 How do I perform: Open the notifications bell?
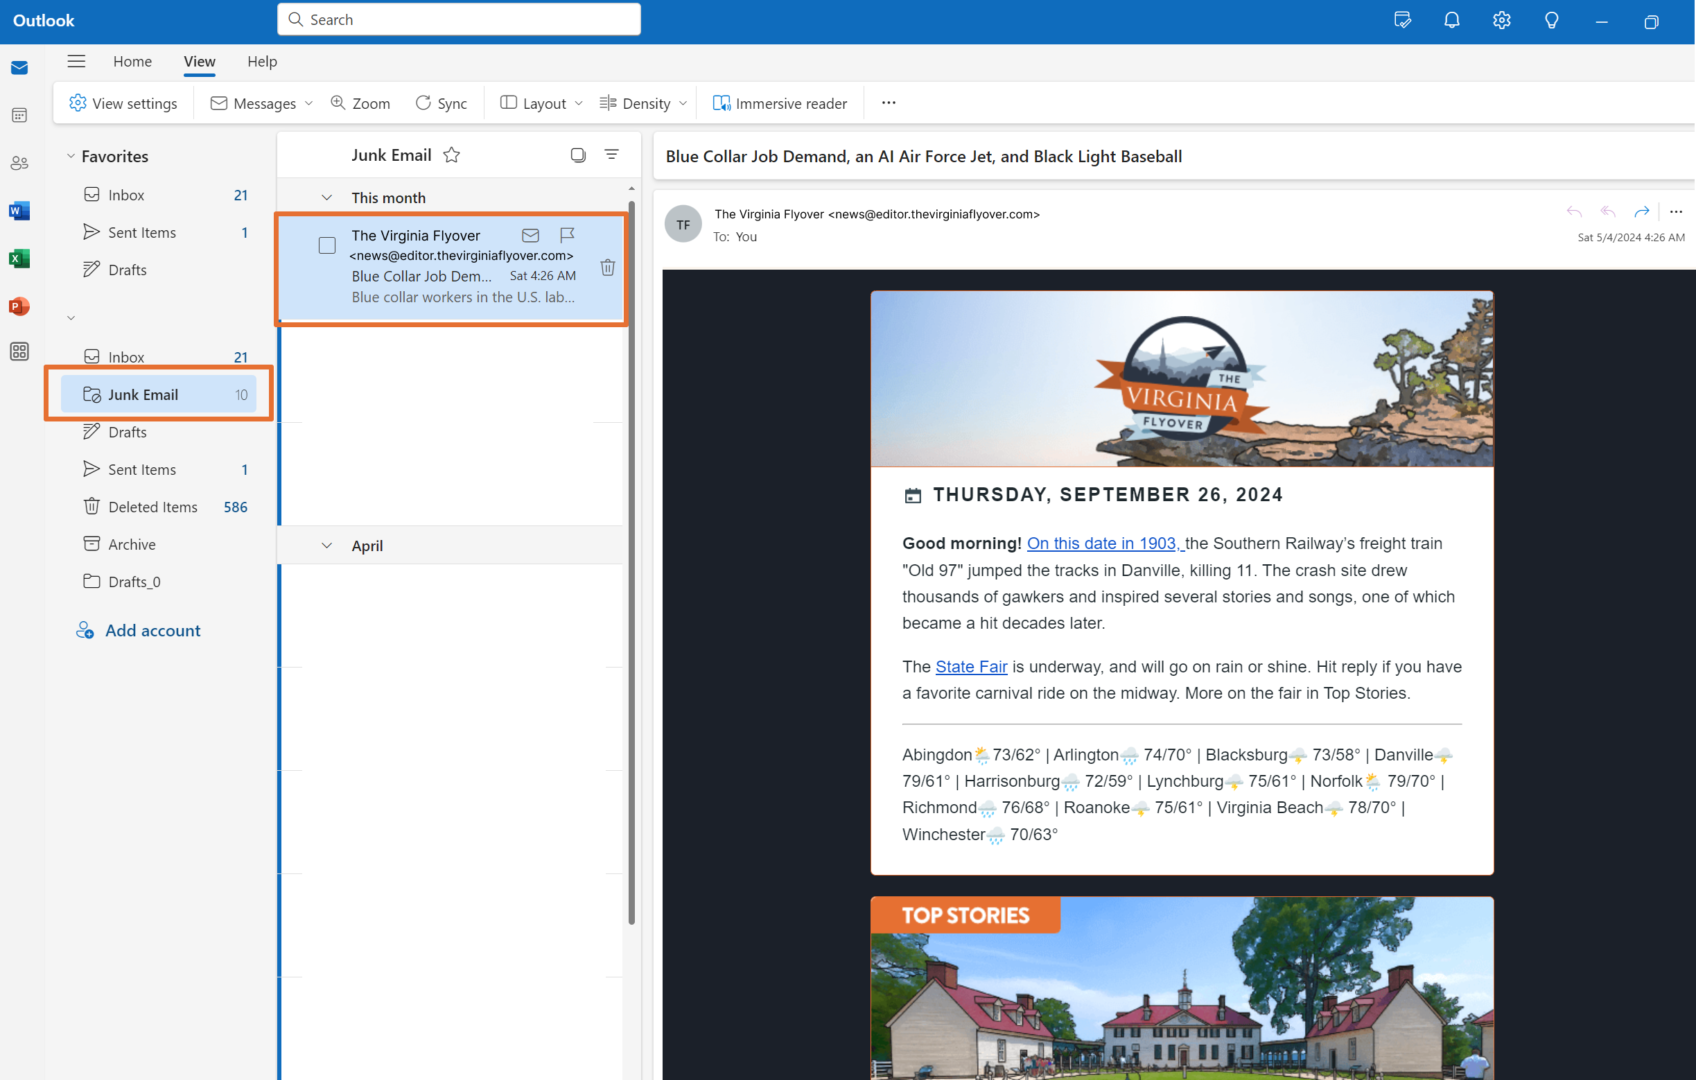click(x=1452, y=20)
